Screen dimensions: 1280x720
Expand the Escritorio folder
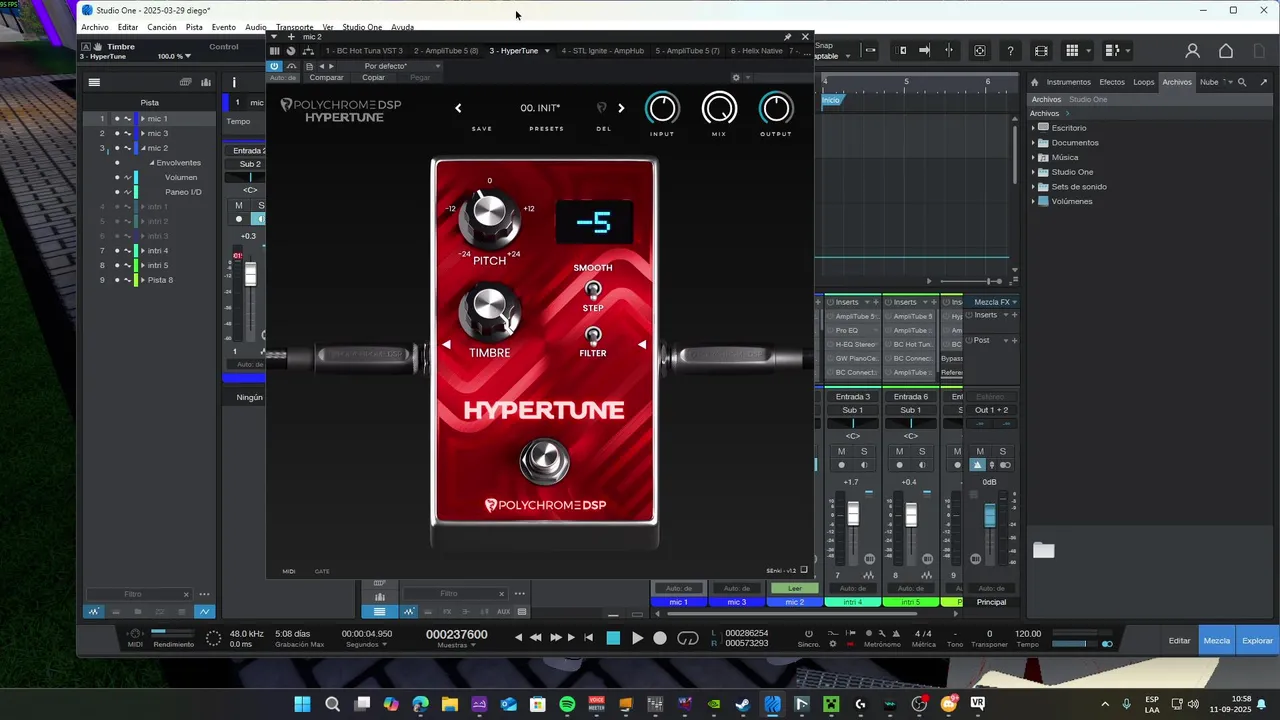(1034, 128)
